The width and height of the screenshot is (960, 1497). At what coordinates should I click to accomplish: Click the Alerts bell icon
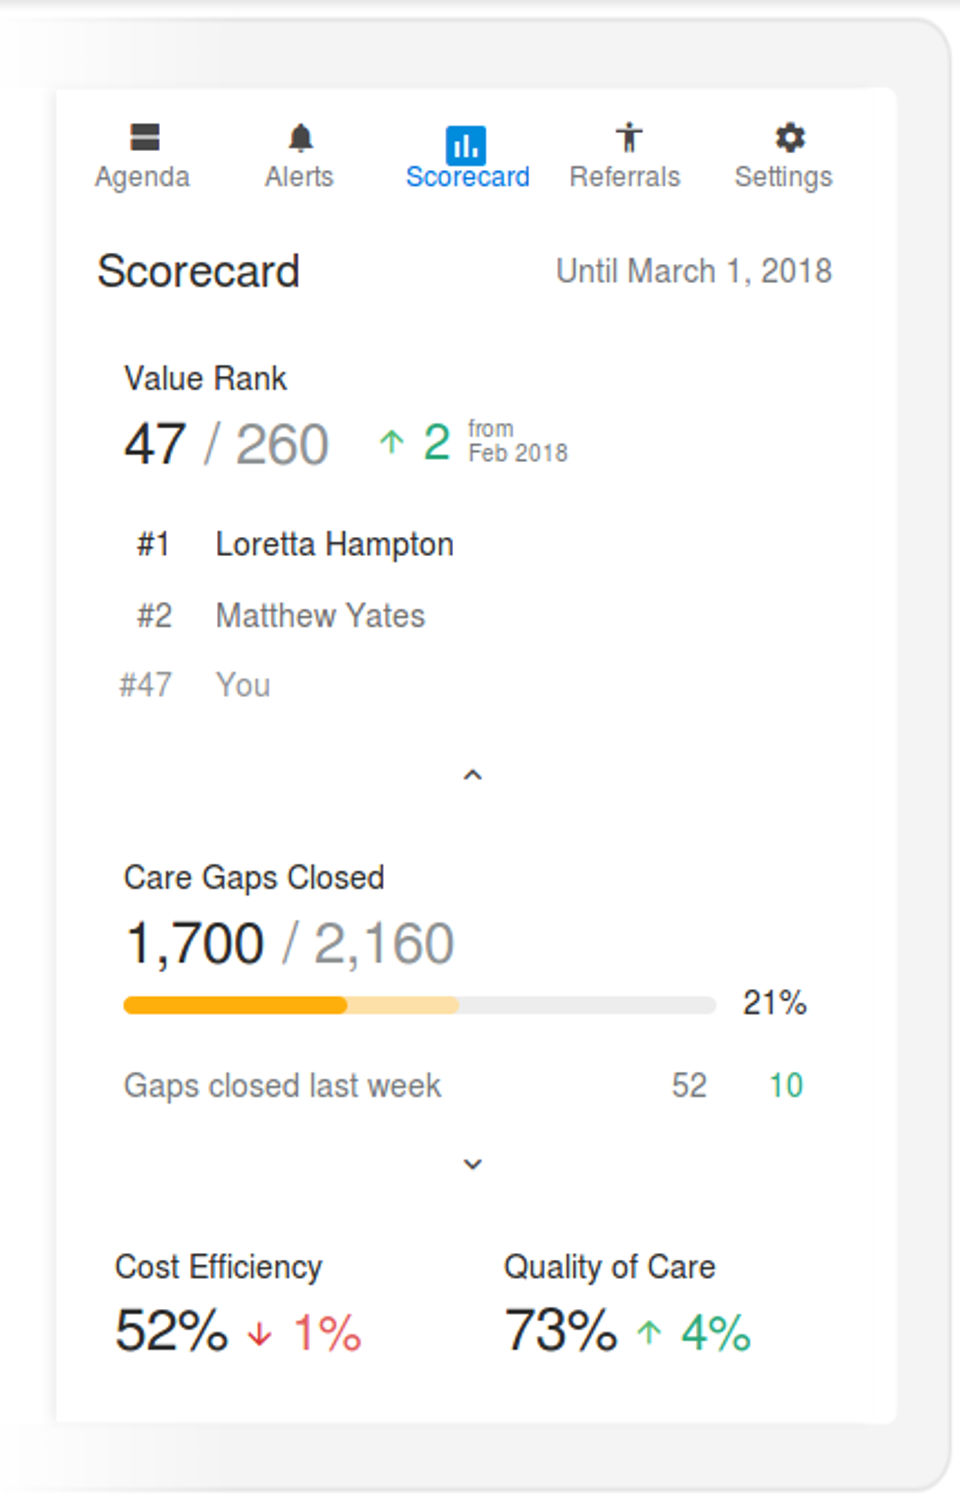(x=300, y=137)
